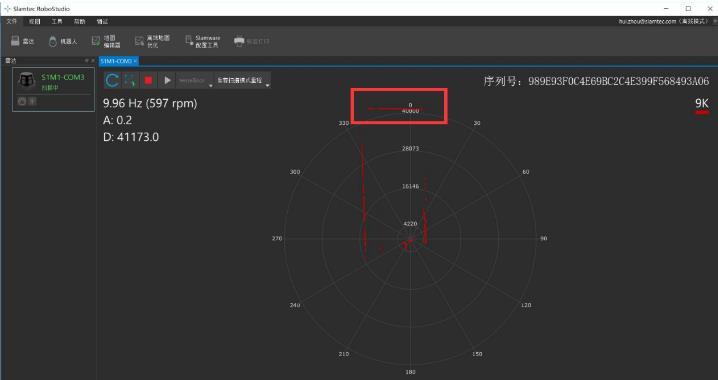The height and width of the screenshot is (380, 718).
Task: Stop scanning with the red square button
Action: [148, 81]
